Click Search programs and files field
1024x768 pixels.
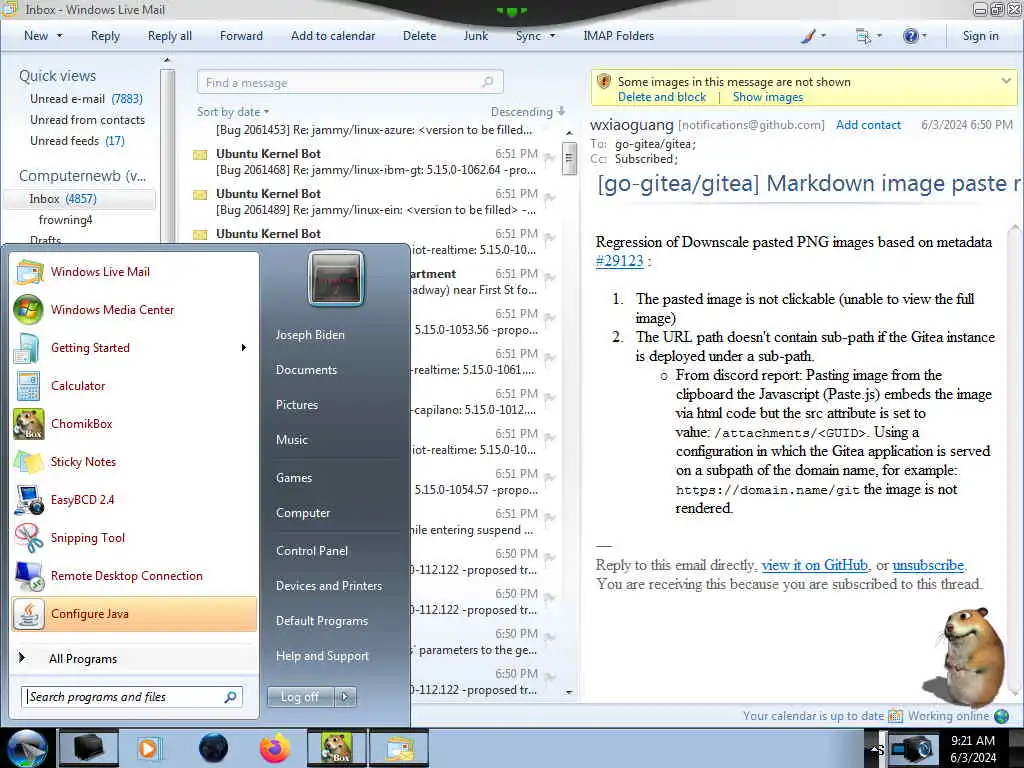click(x=133, y=697)
